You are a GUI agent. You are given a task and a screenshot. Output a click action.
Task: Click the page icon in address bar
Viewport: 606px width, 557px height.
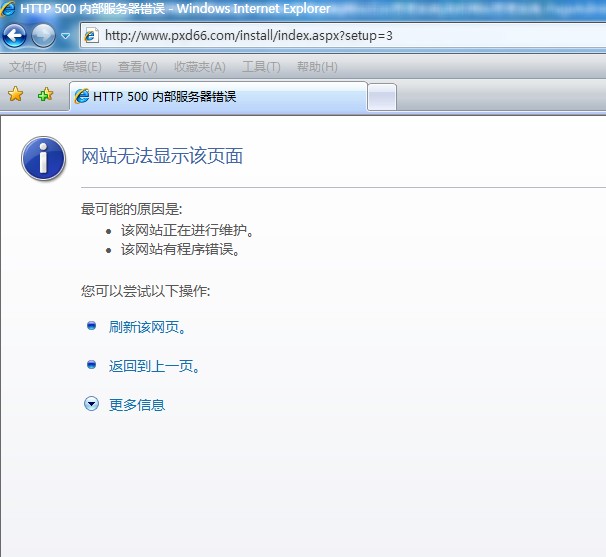click(91, 36)
